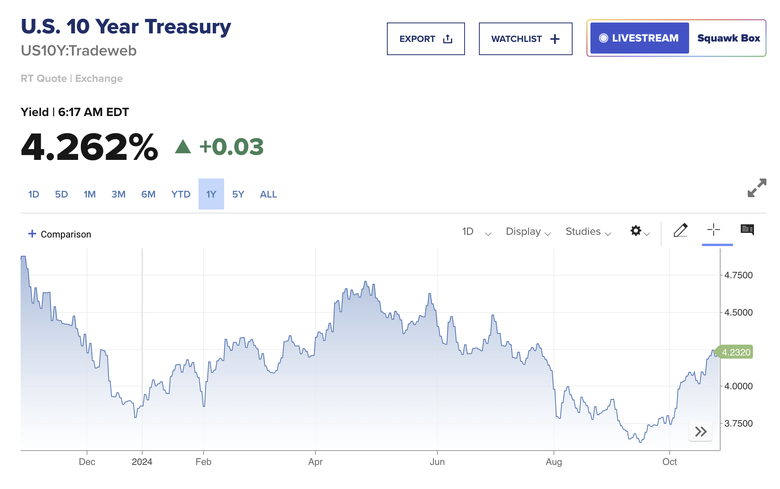Screen dimensions: 780x489
Task: Open the 1D interval dropdown
Action: (x=476, y=232)
